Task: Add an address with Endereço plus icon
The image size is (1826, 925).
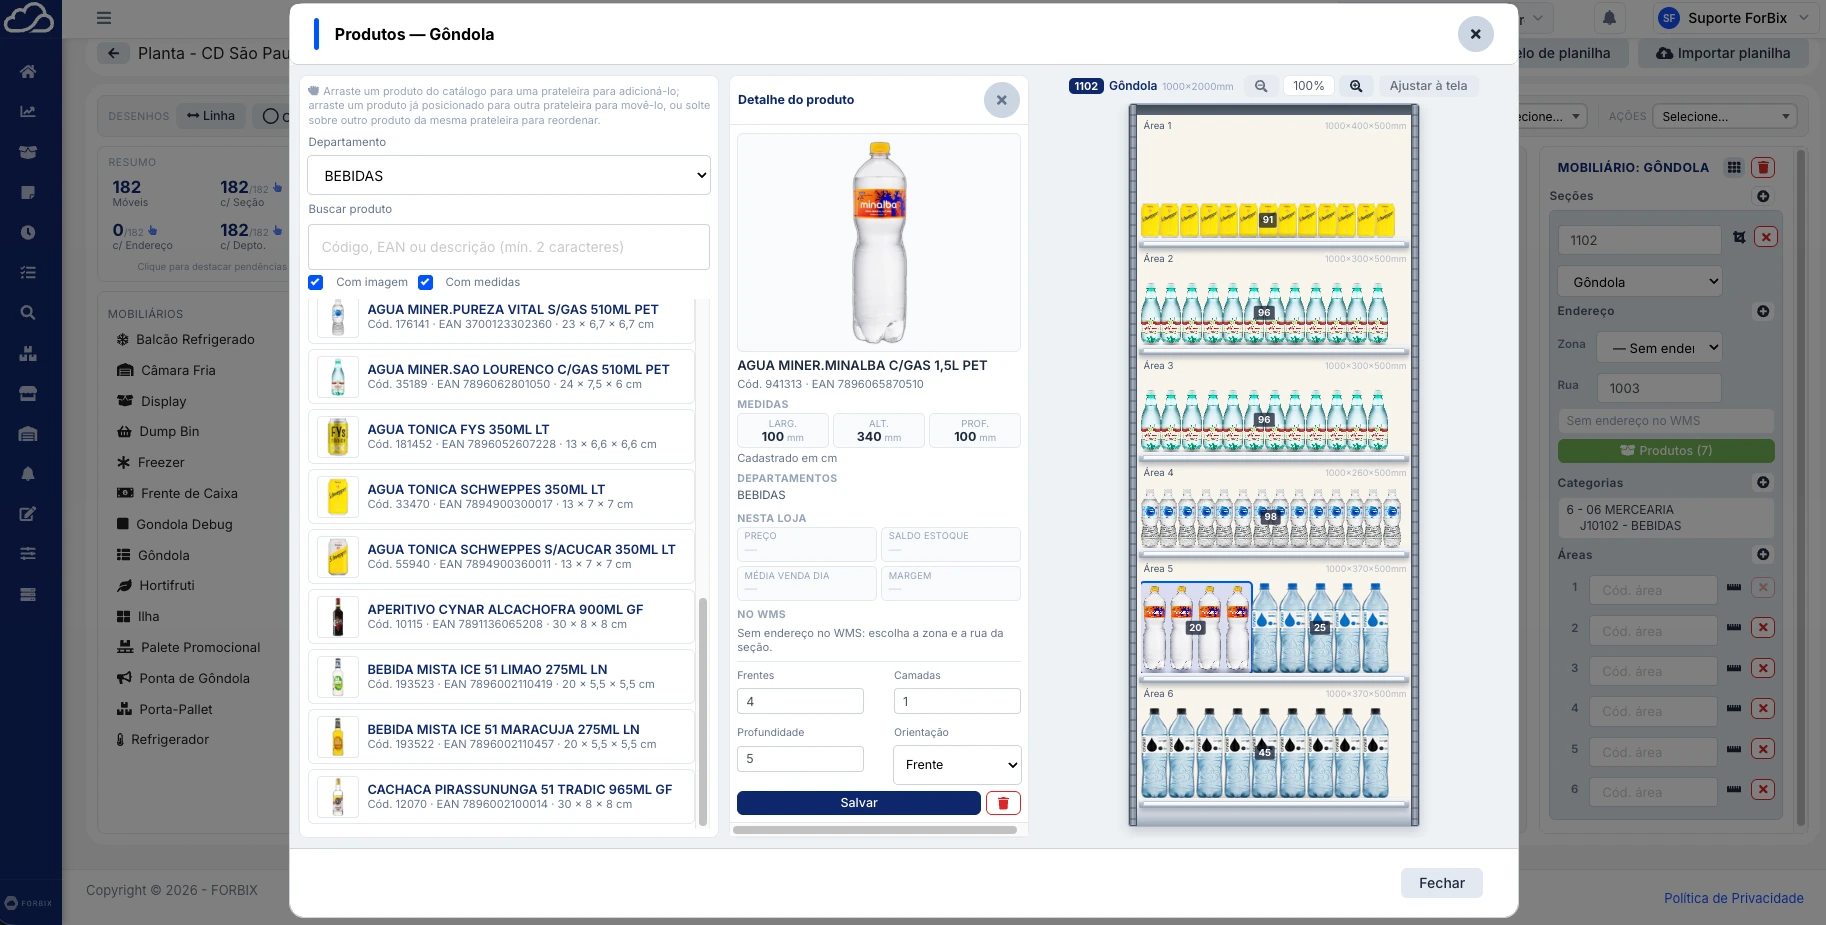Action: [1763, 311]
